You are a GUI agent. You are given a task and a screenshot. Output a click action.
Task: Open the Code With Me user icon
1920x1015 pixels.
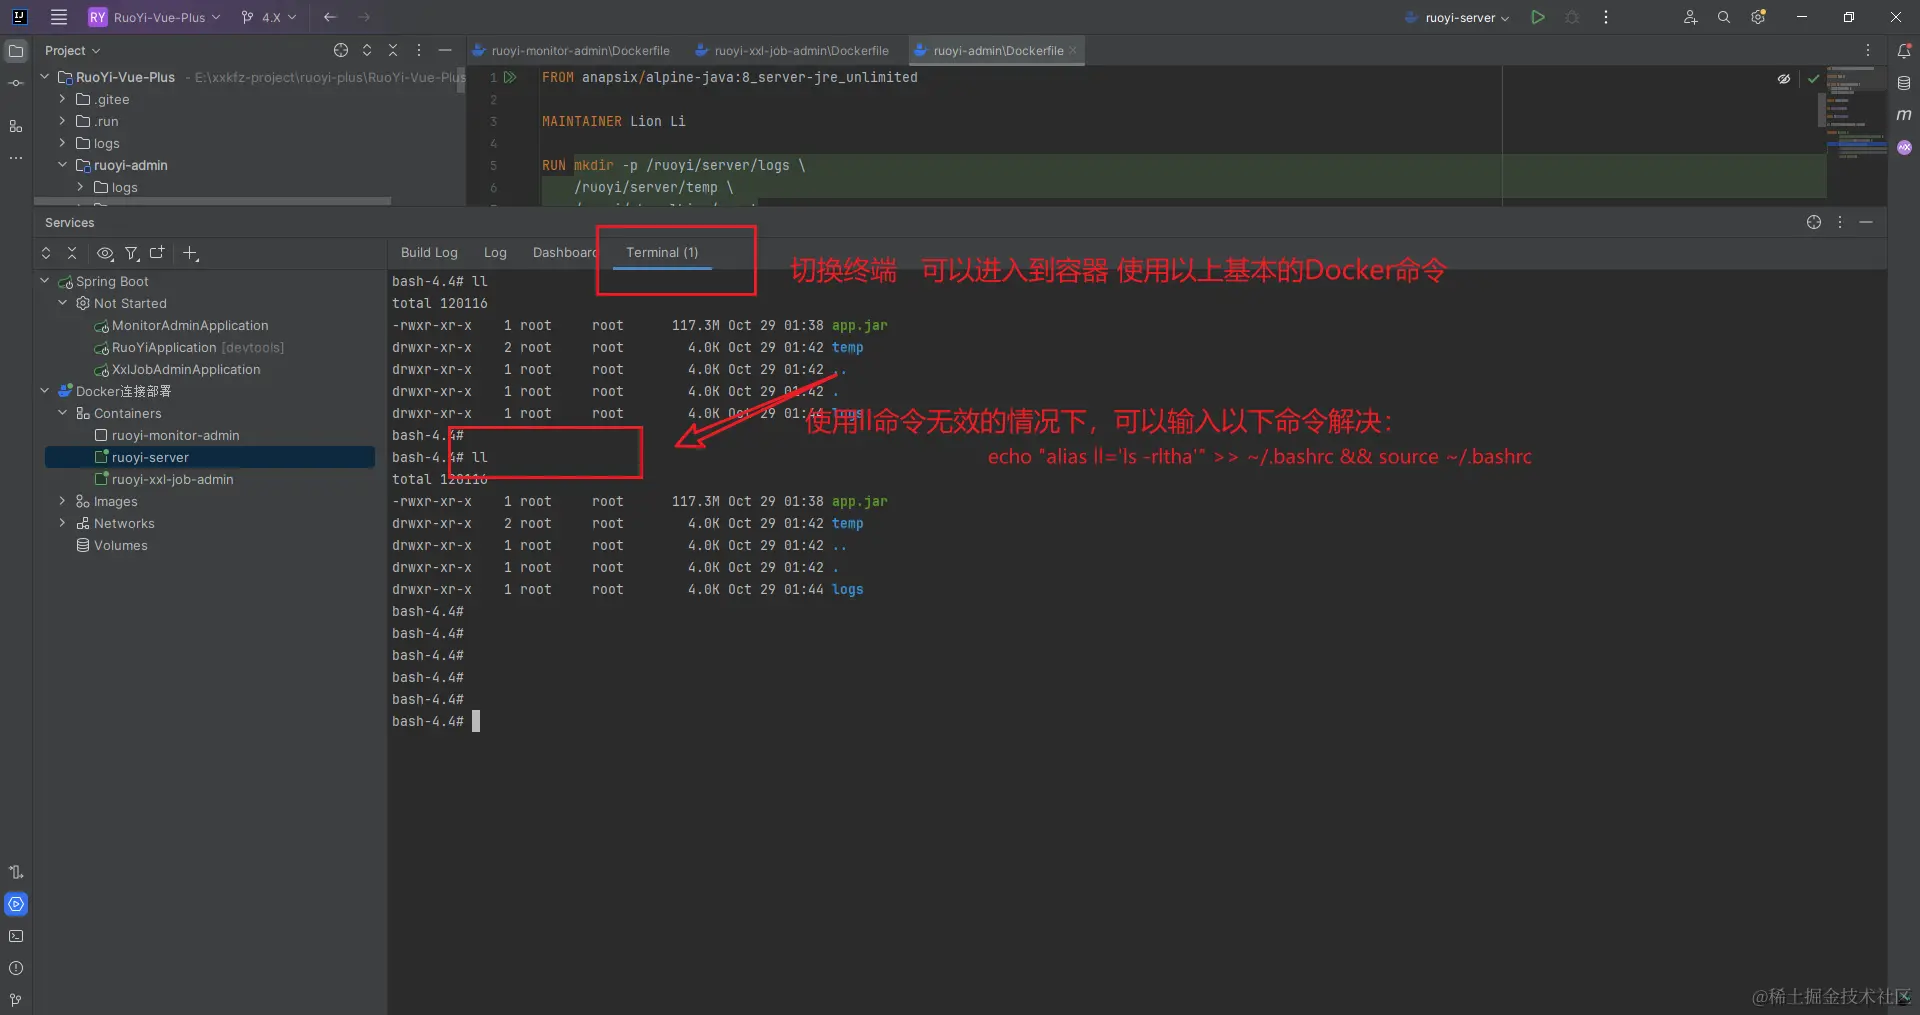1690,17
